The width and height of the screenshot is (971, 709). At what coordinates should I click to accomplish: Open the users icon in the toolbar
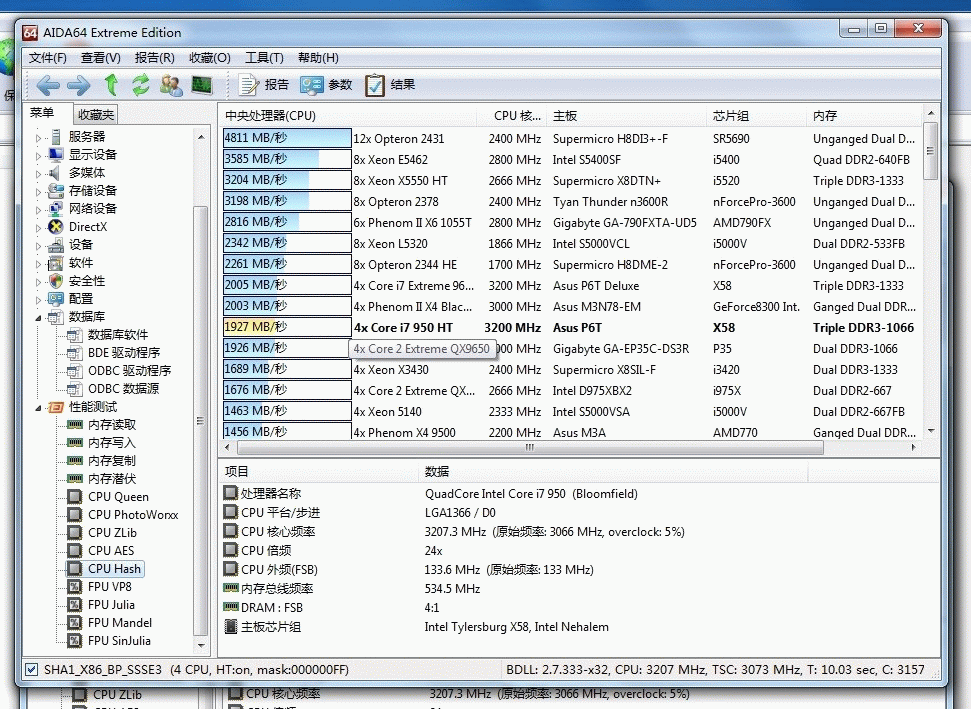(x=171, y=86)
